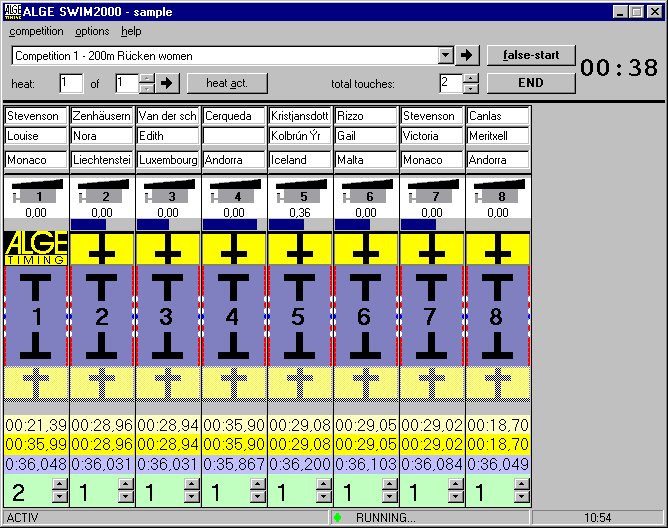Click the false-start button

tap(531, 55)
